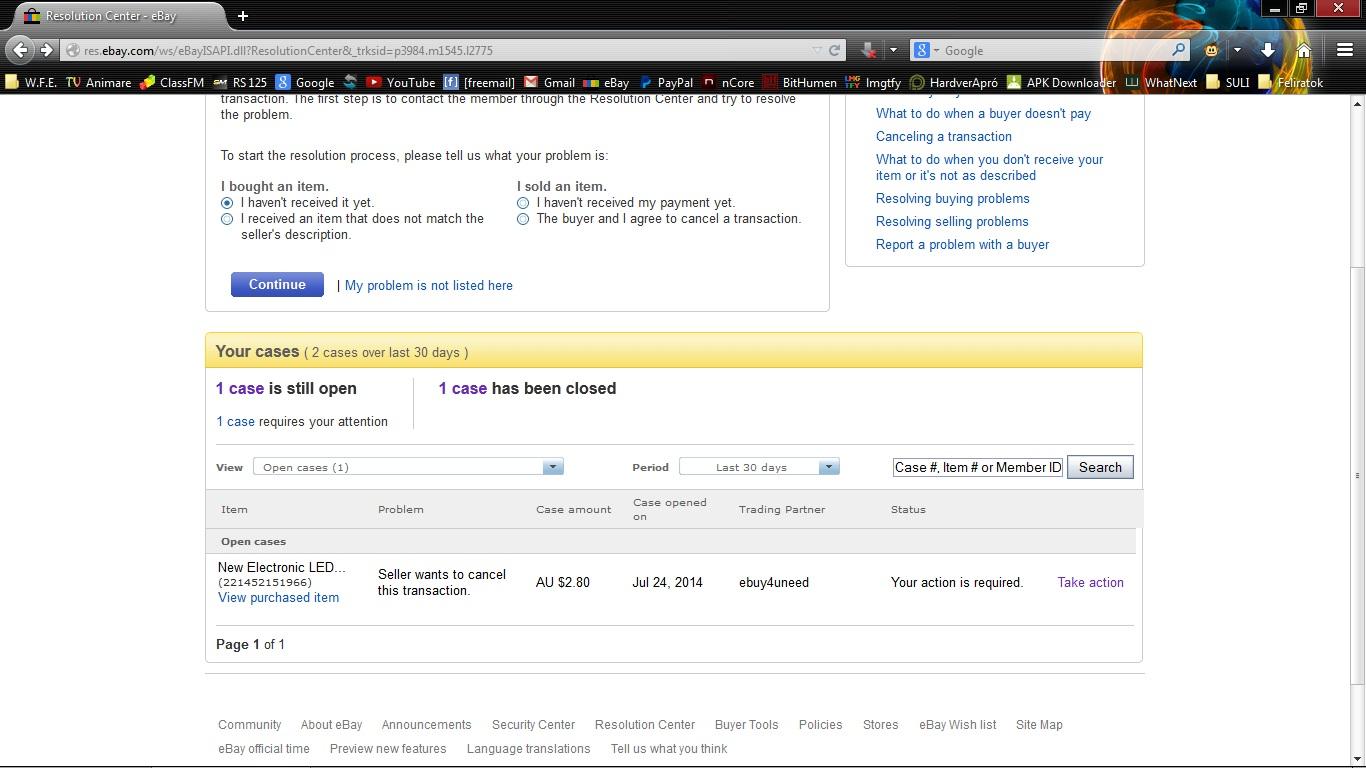Open the Period 'Last 30 days' dropdown
This screenshot has height=768, width=1366.
759,467
